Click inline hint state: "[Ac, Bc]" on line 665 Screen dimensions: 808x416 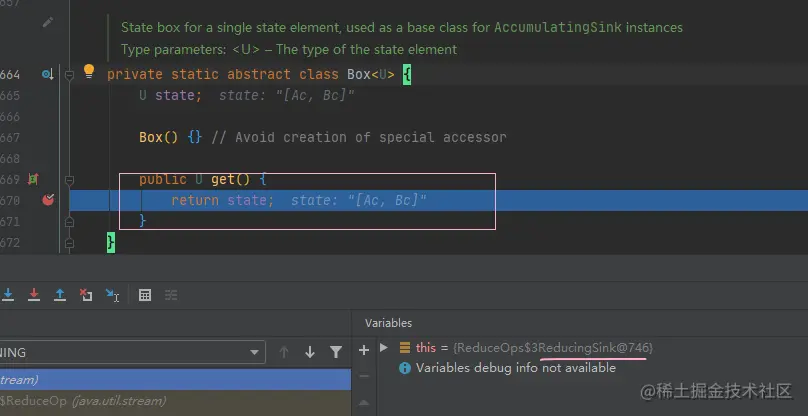click(287, 96)
